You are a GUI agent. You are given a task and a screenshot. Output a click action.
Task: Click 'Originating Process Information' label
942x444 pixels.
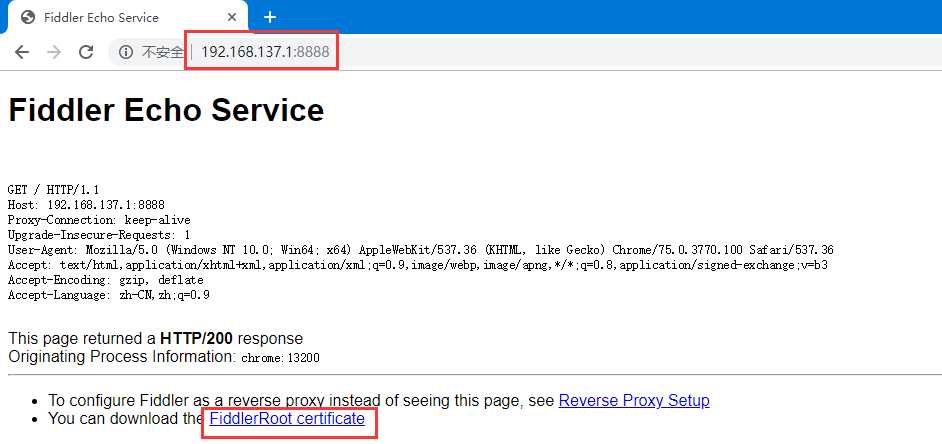coord(122,357)
